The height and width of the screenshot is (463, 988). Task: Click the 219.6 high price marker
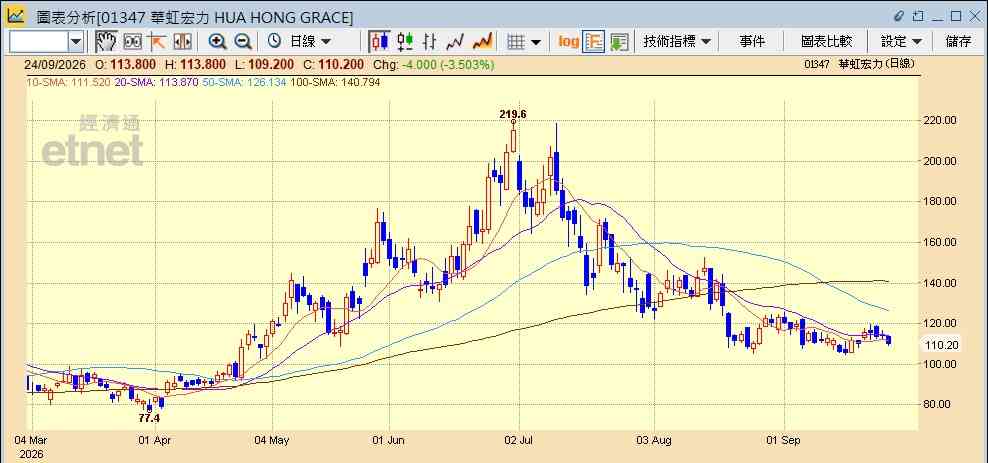point(512,114)
